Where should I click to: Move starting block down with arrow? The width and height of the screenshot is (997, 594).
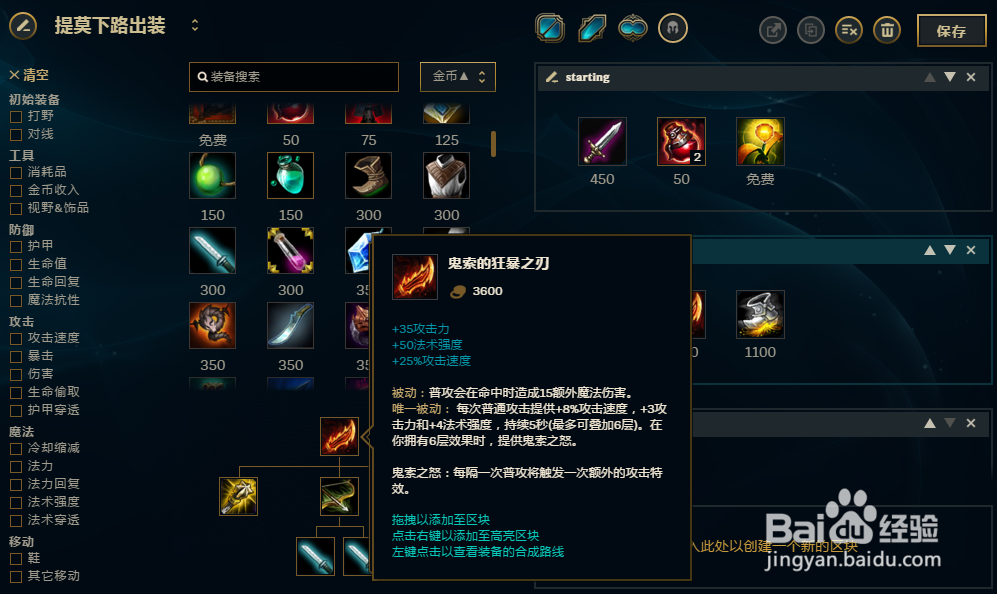tap(950, 77)
